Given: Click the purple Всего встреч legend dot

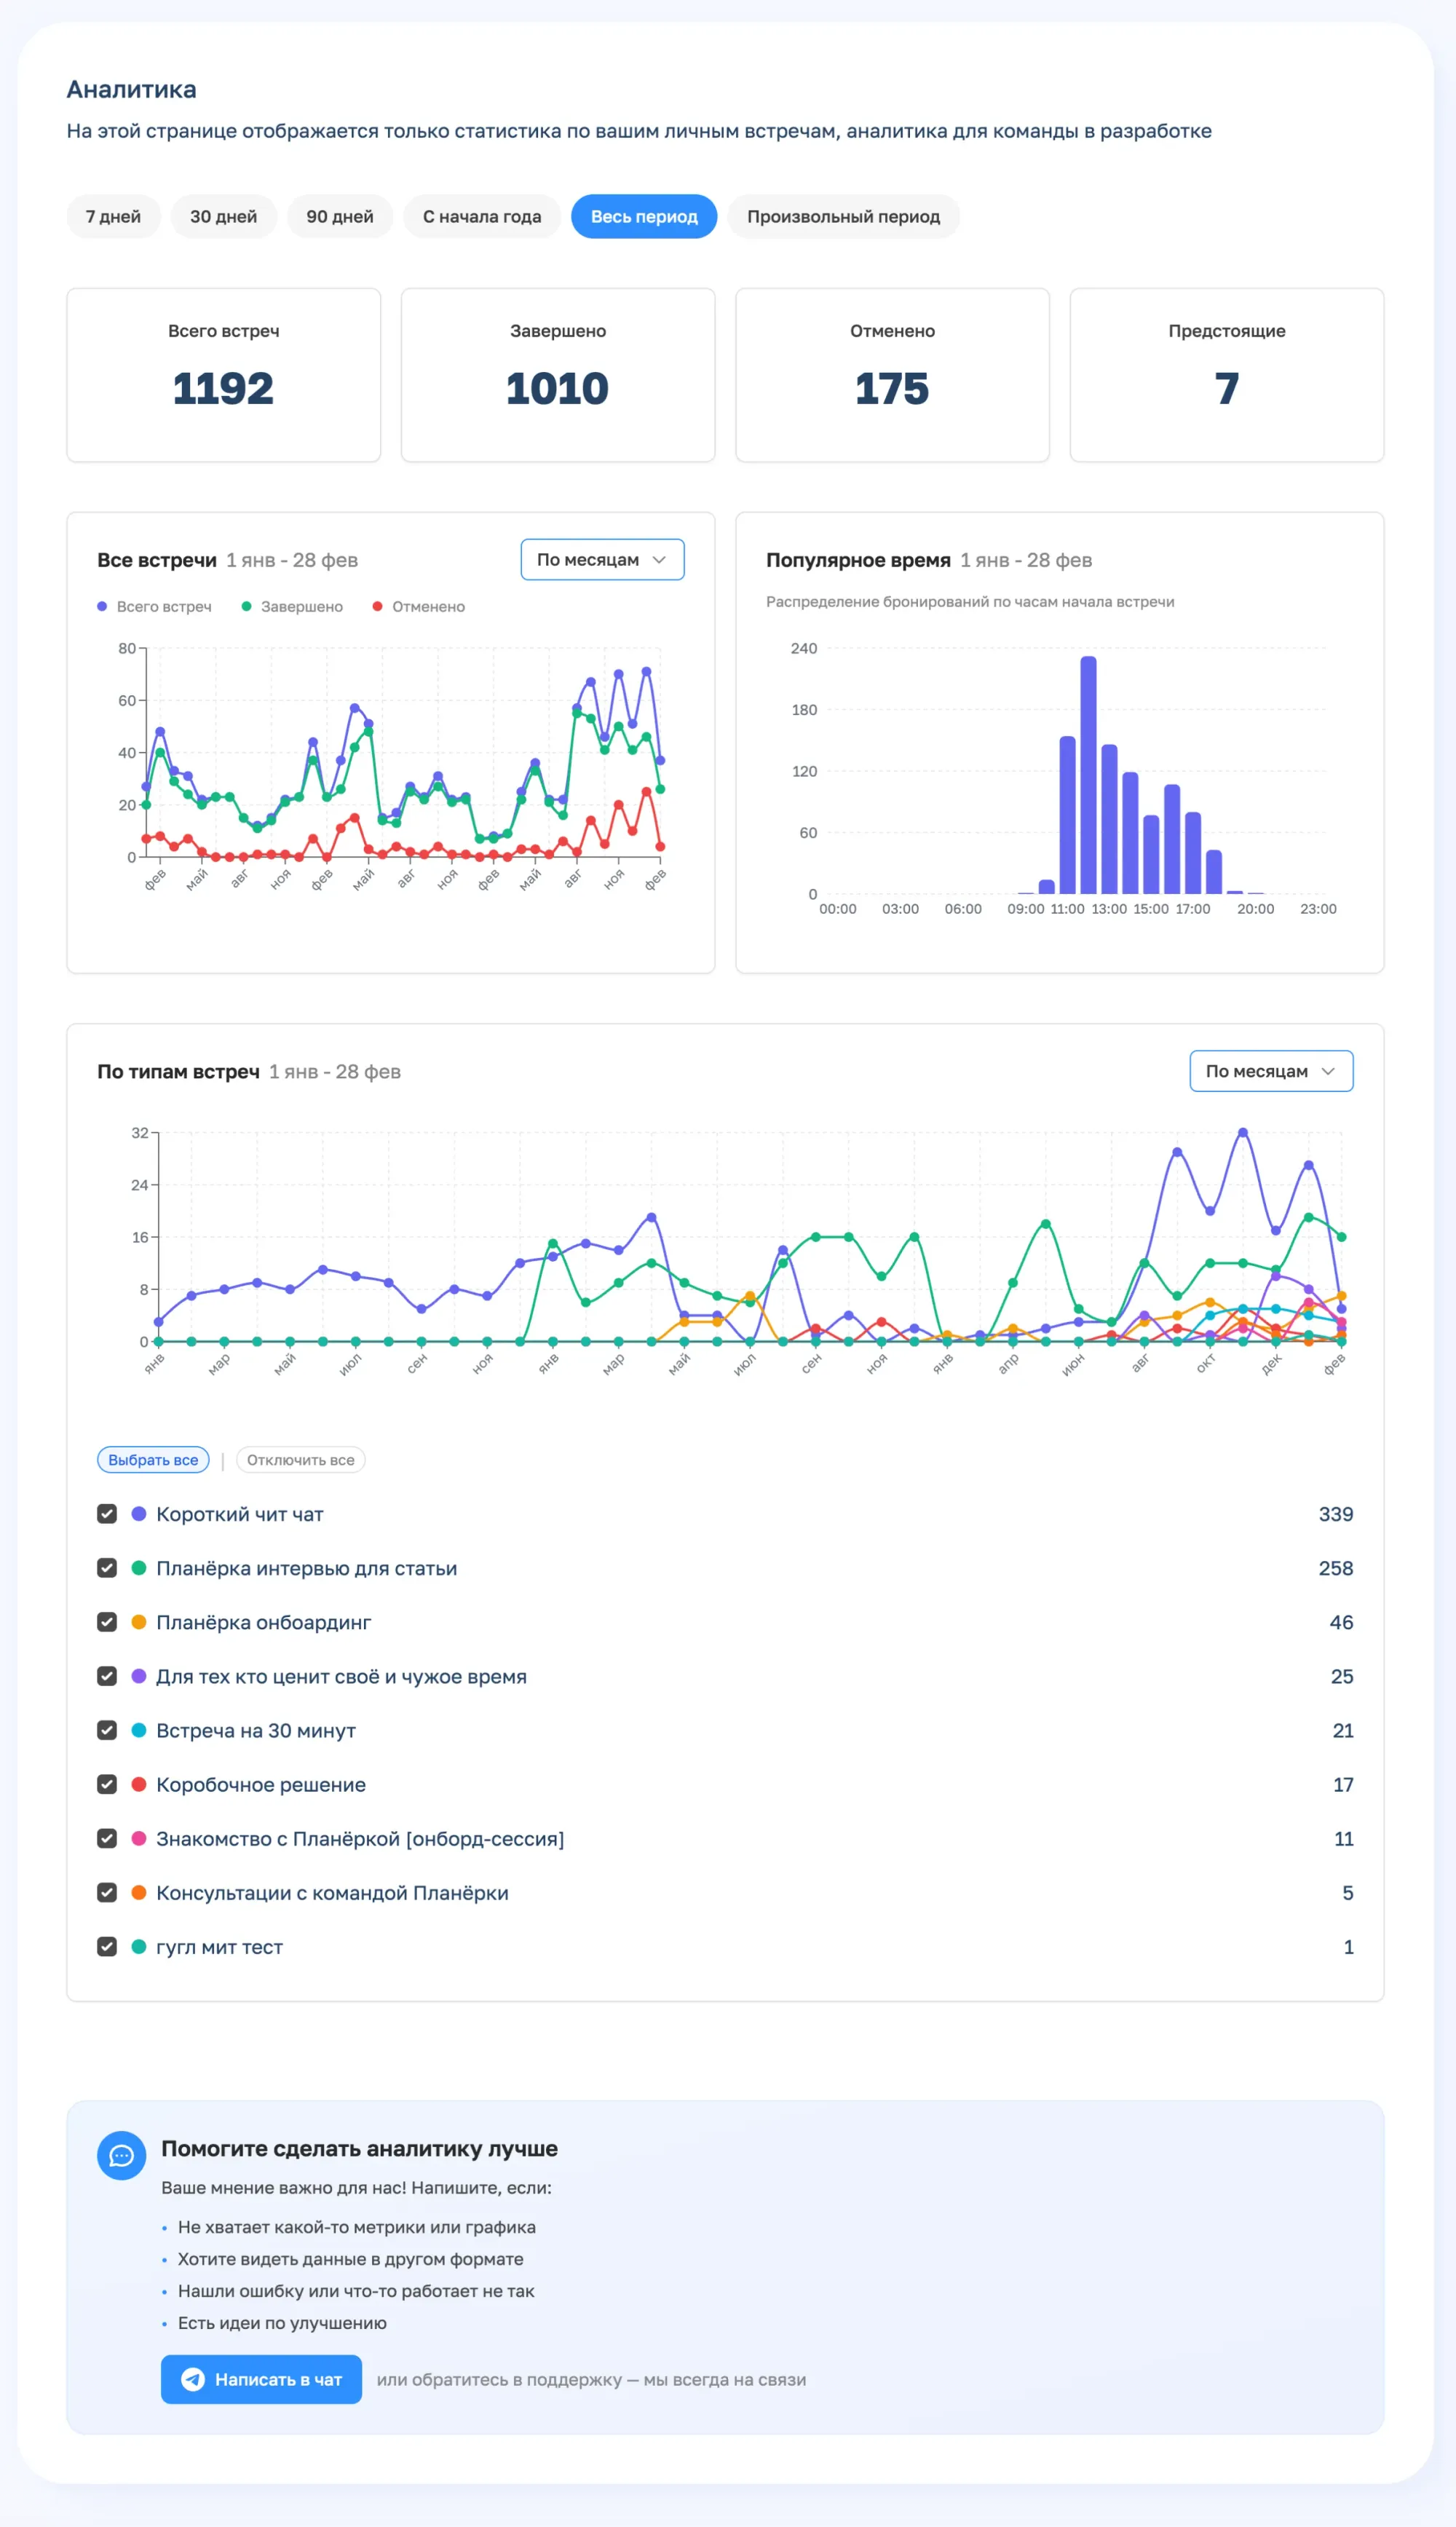Looking at the screenshot, I should click(102, 606).
